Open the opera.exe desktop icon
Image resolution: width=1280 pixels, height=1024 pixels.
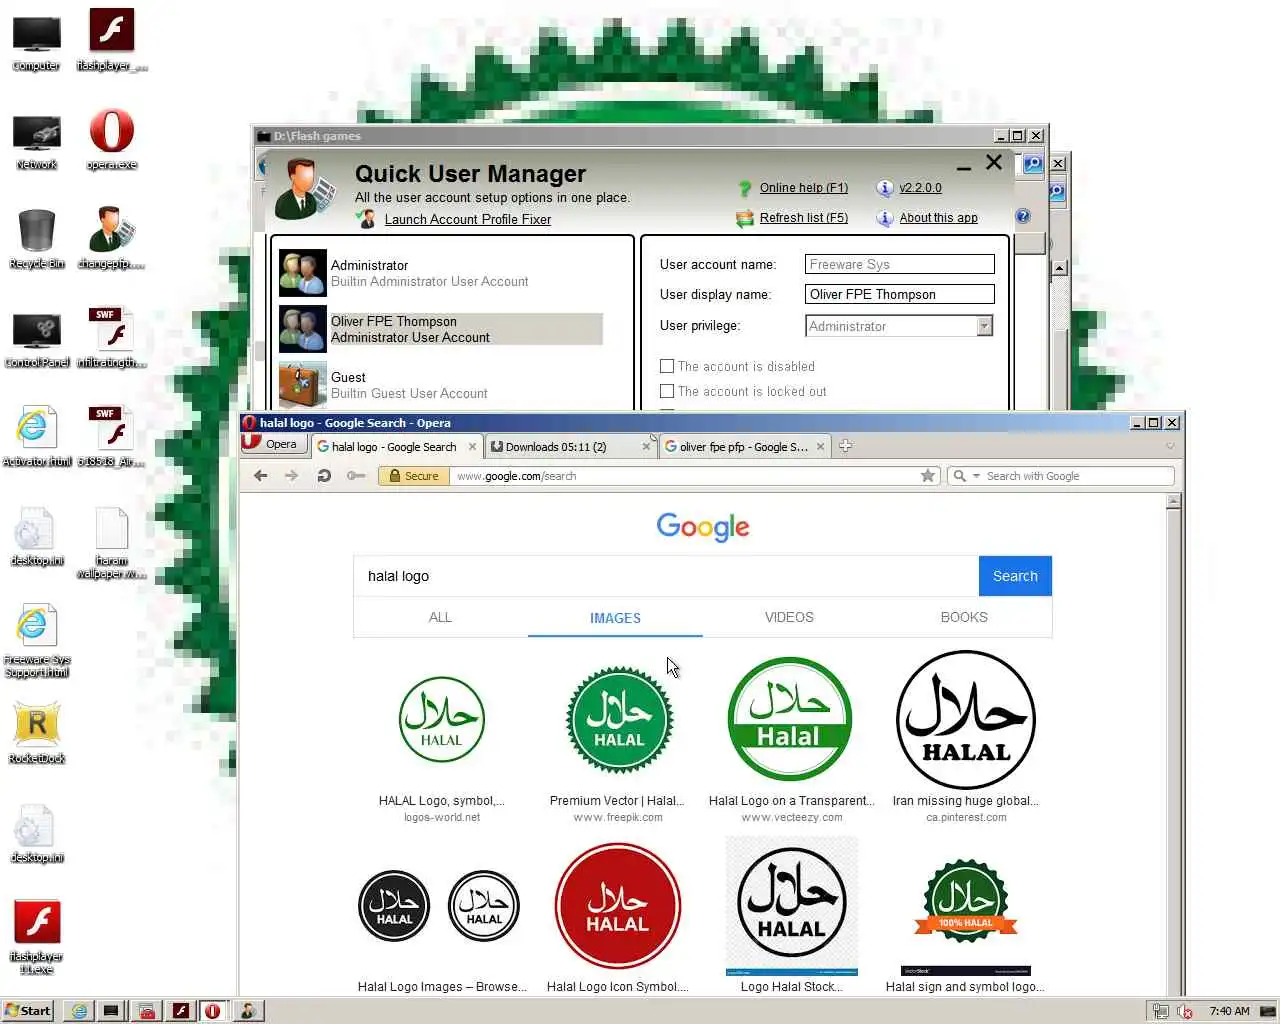(112, 140)
